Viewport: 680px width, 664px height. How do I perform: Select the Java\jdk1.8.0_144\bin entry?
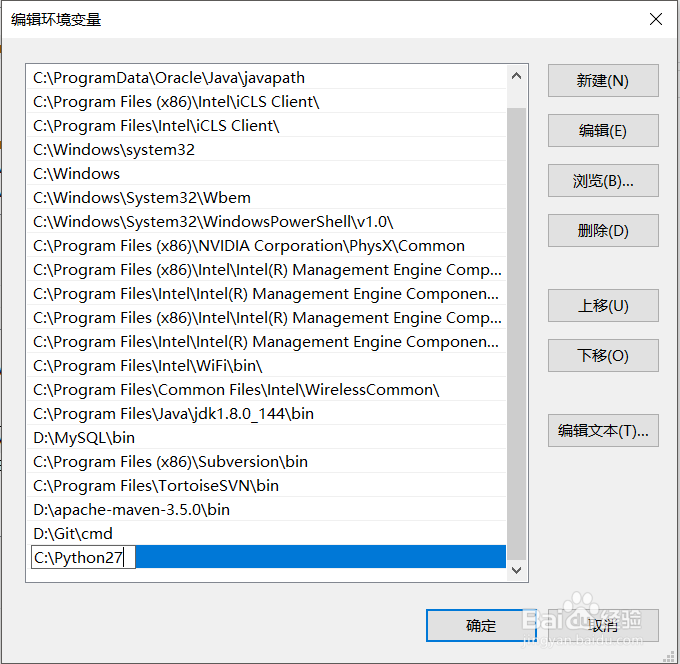point(266,413)
